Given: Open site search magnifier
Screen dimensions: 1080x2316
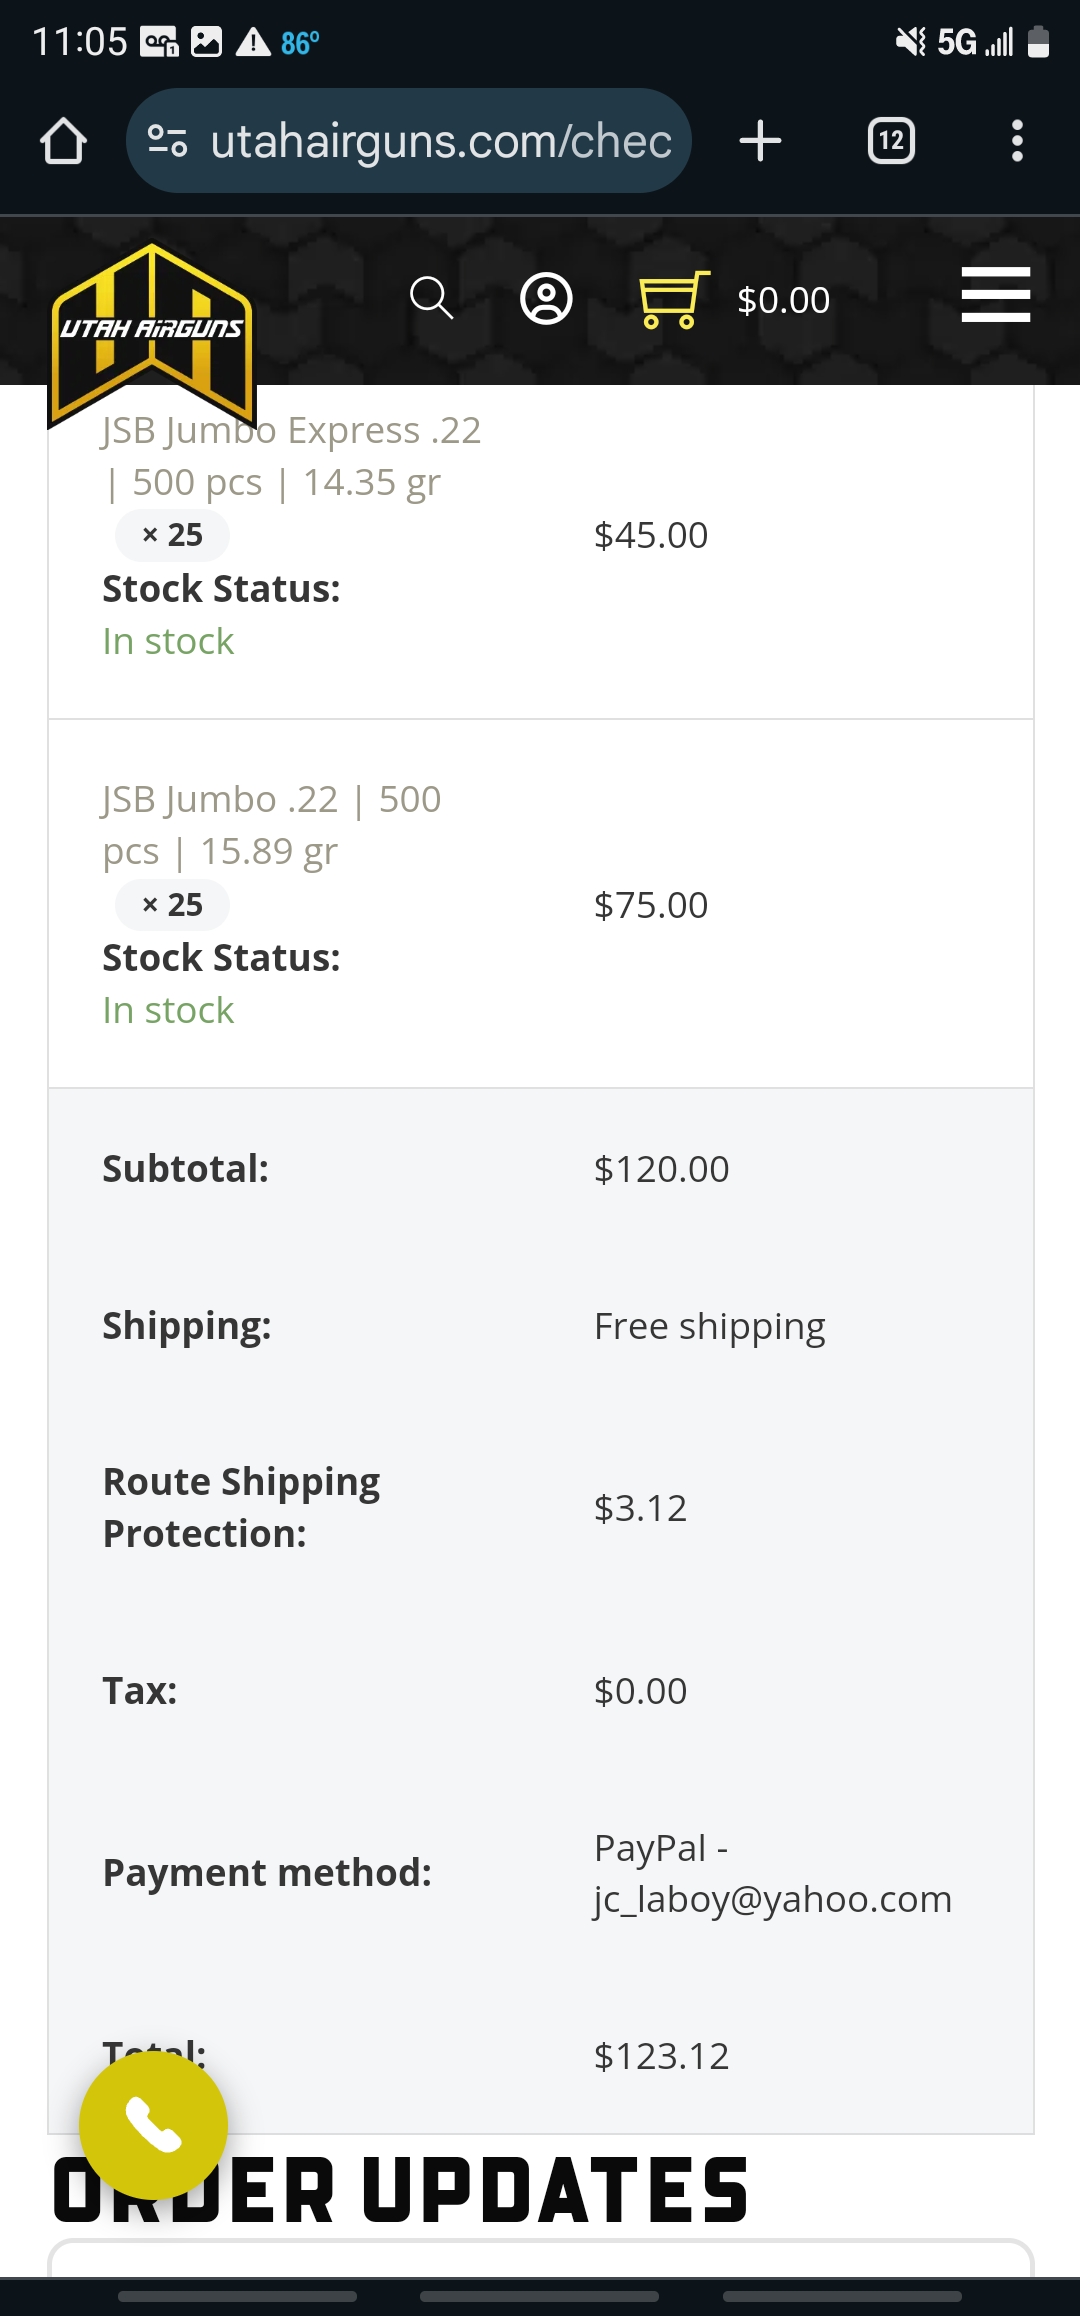Looking at the screenshot, I should [x=431, y=298].
